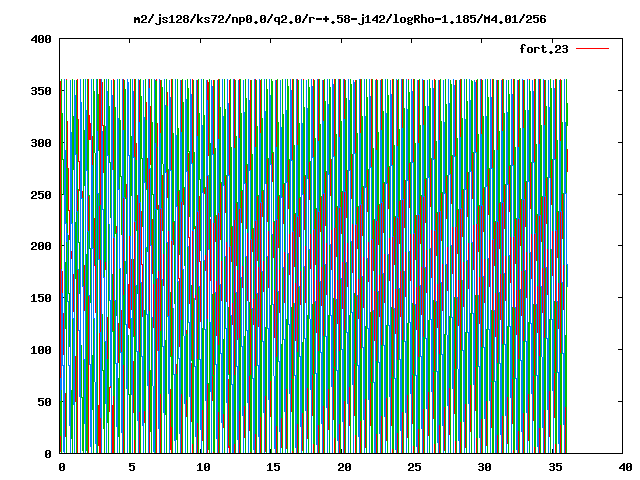Click the x-axis label 35
Screen dimensions: 640x480
556,467
